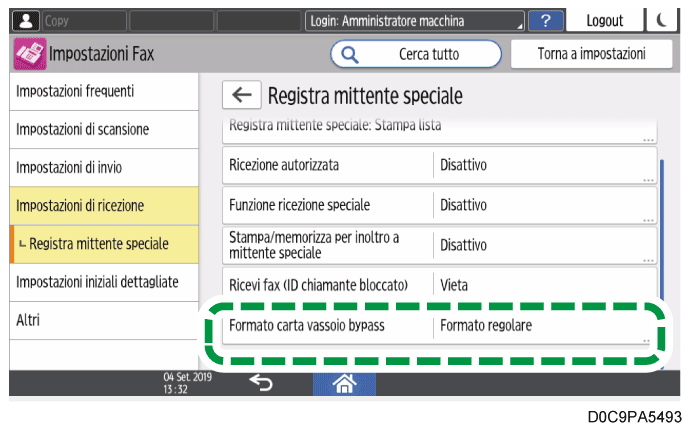
Task: Open Impostazioni di invio menu item
Action: (100, 168)
